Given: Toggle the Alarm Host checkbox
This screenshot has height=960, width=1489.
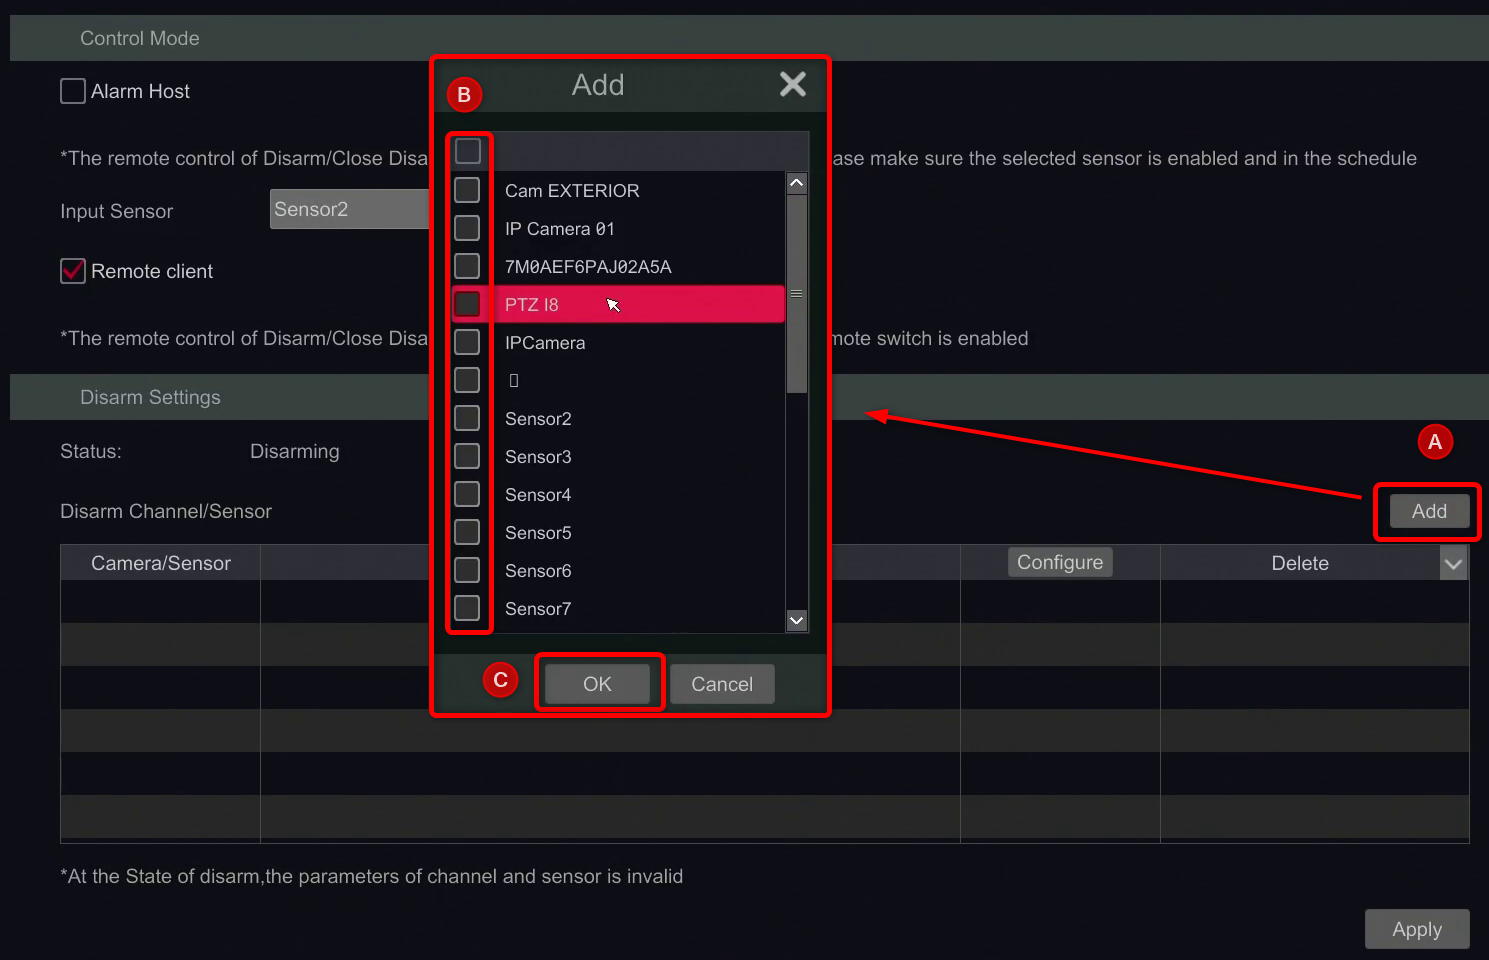Looking at the screenshot, I should pyautogui.click(x=73, y=92).
